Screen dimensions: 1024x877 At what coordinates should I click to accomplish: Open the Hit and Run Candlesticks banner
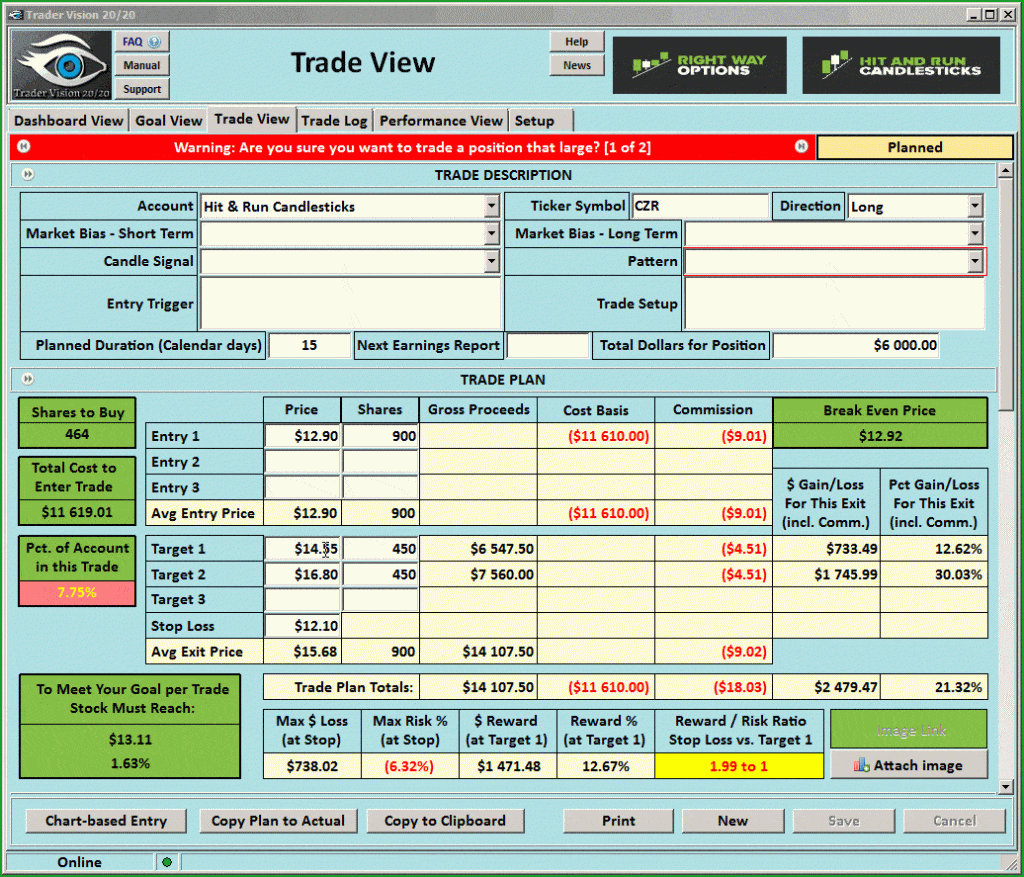(x=900, y=66)
